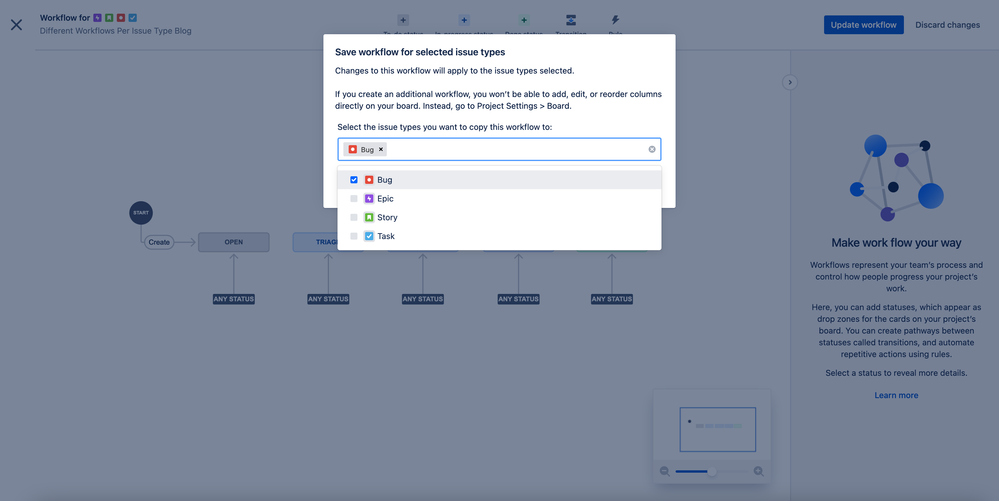Image resolution: width=999 pixels, height=501 pixels.
Task: Open the Learn more link
Action: pyautogui.click(x=896, y=395)
